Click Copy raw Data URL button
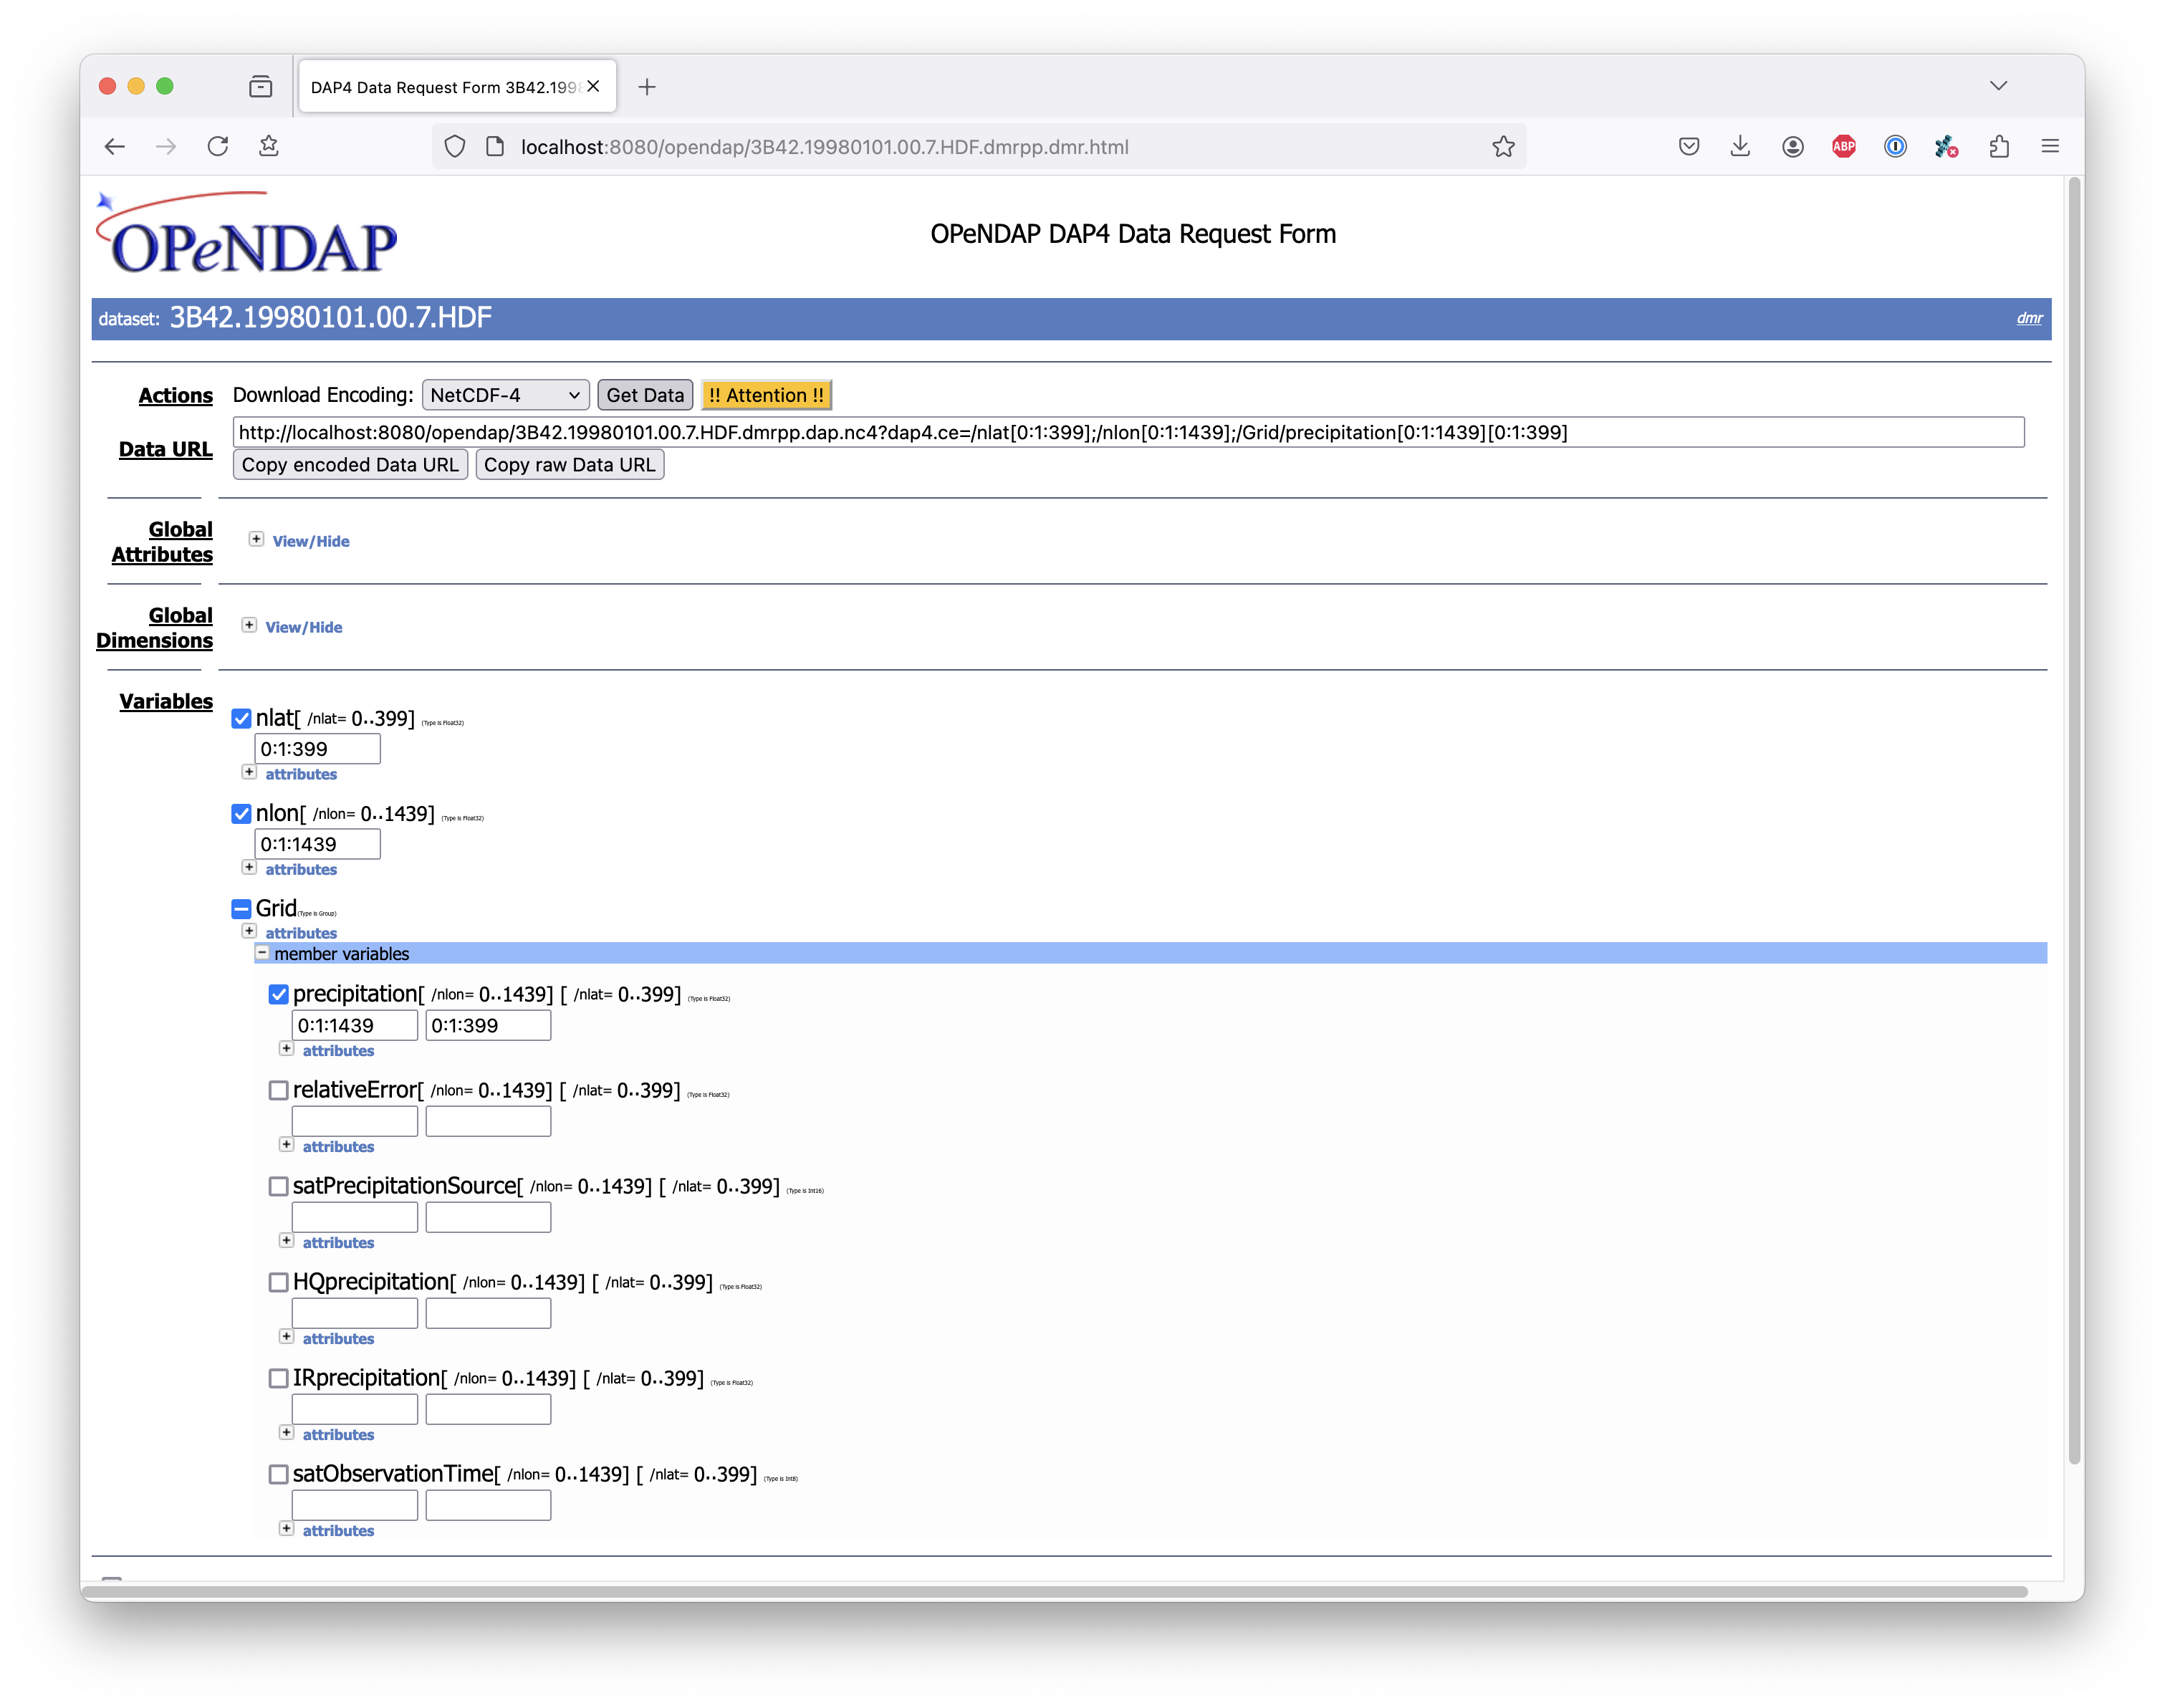 [569, 465]
